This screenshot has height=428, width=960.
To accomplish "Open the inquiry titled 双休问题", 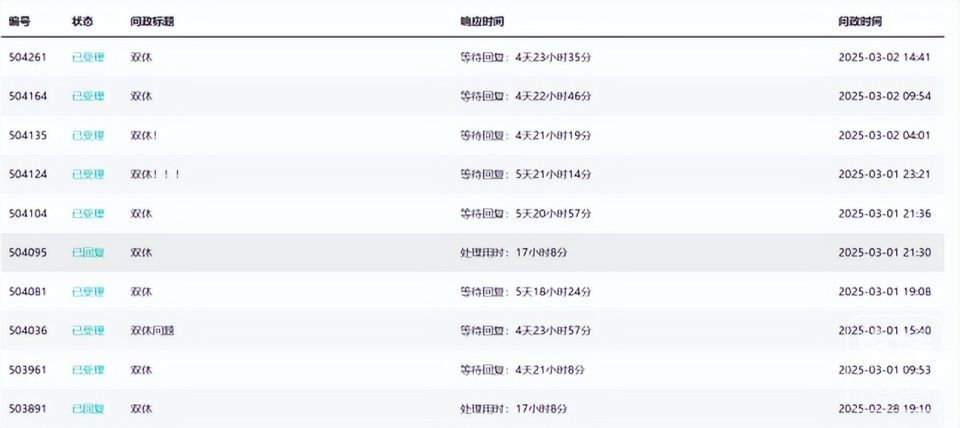I will click(152, 331).
